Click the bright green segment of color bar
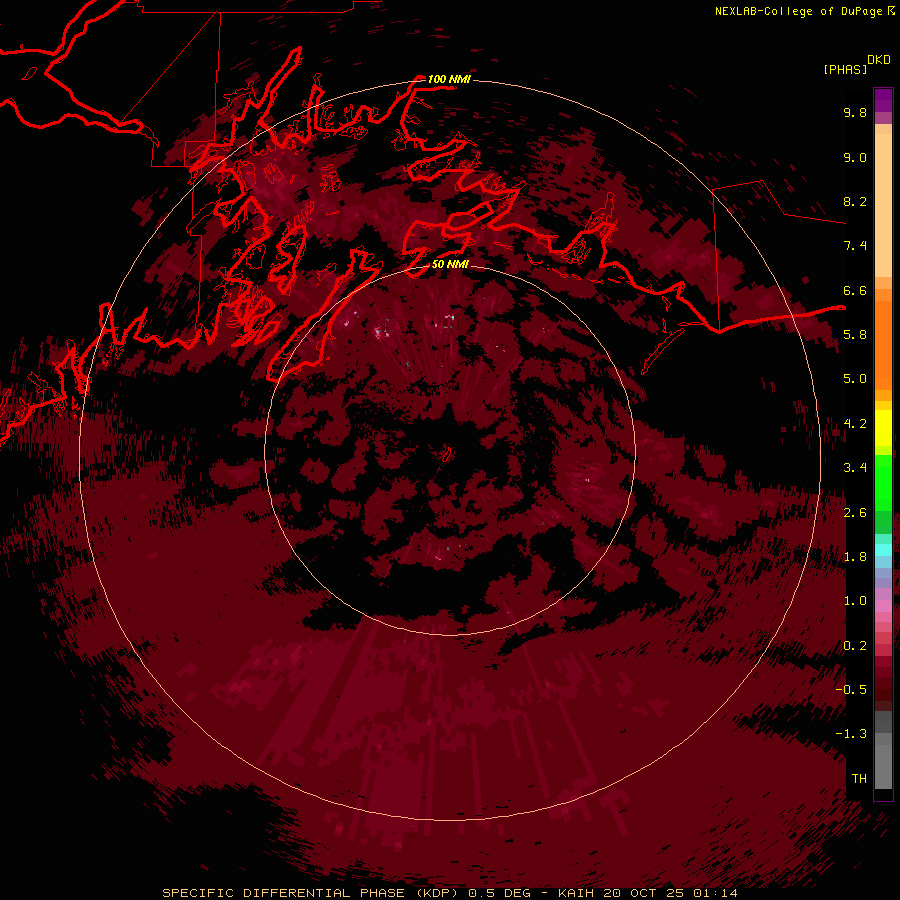The image size is (900, 900). click(x=883, y=483)
